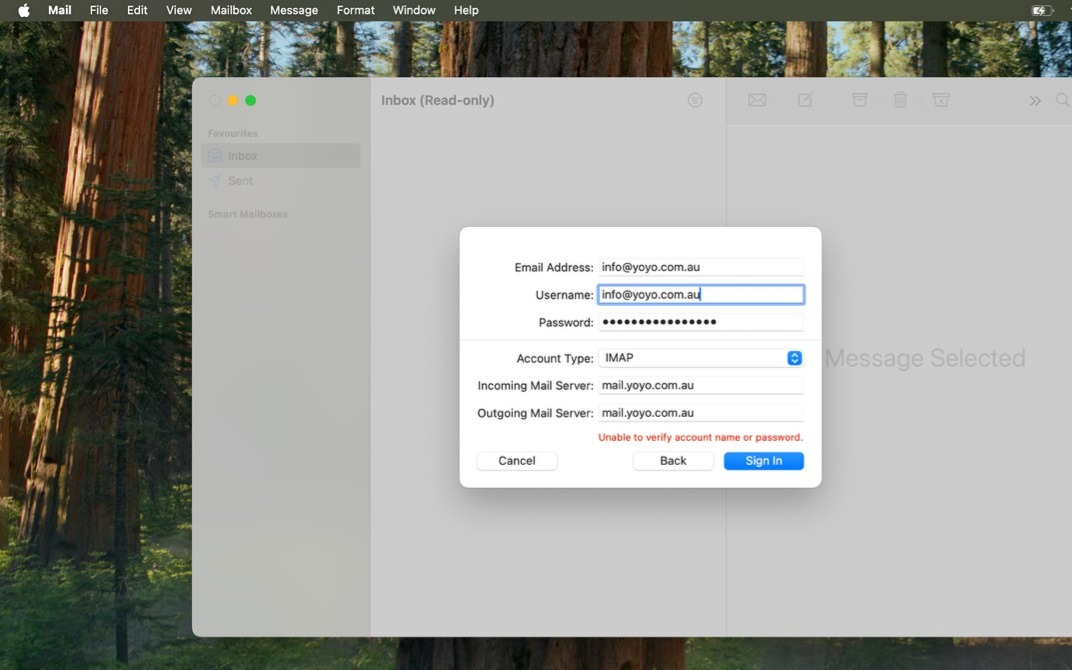Open the Account Type IMAP dropdown

701,358
